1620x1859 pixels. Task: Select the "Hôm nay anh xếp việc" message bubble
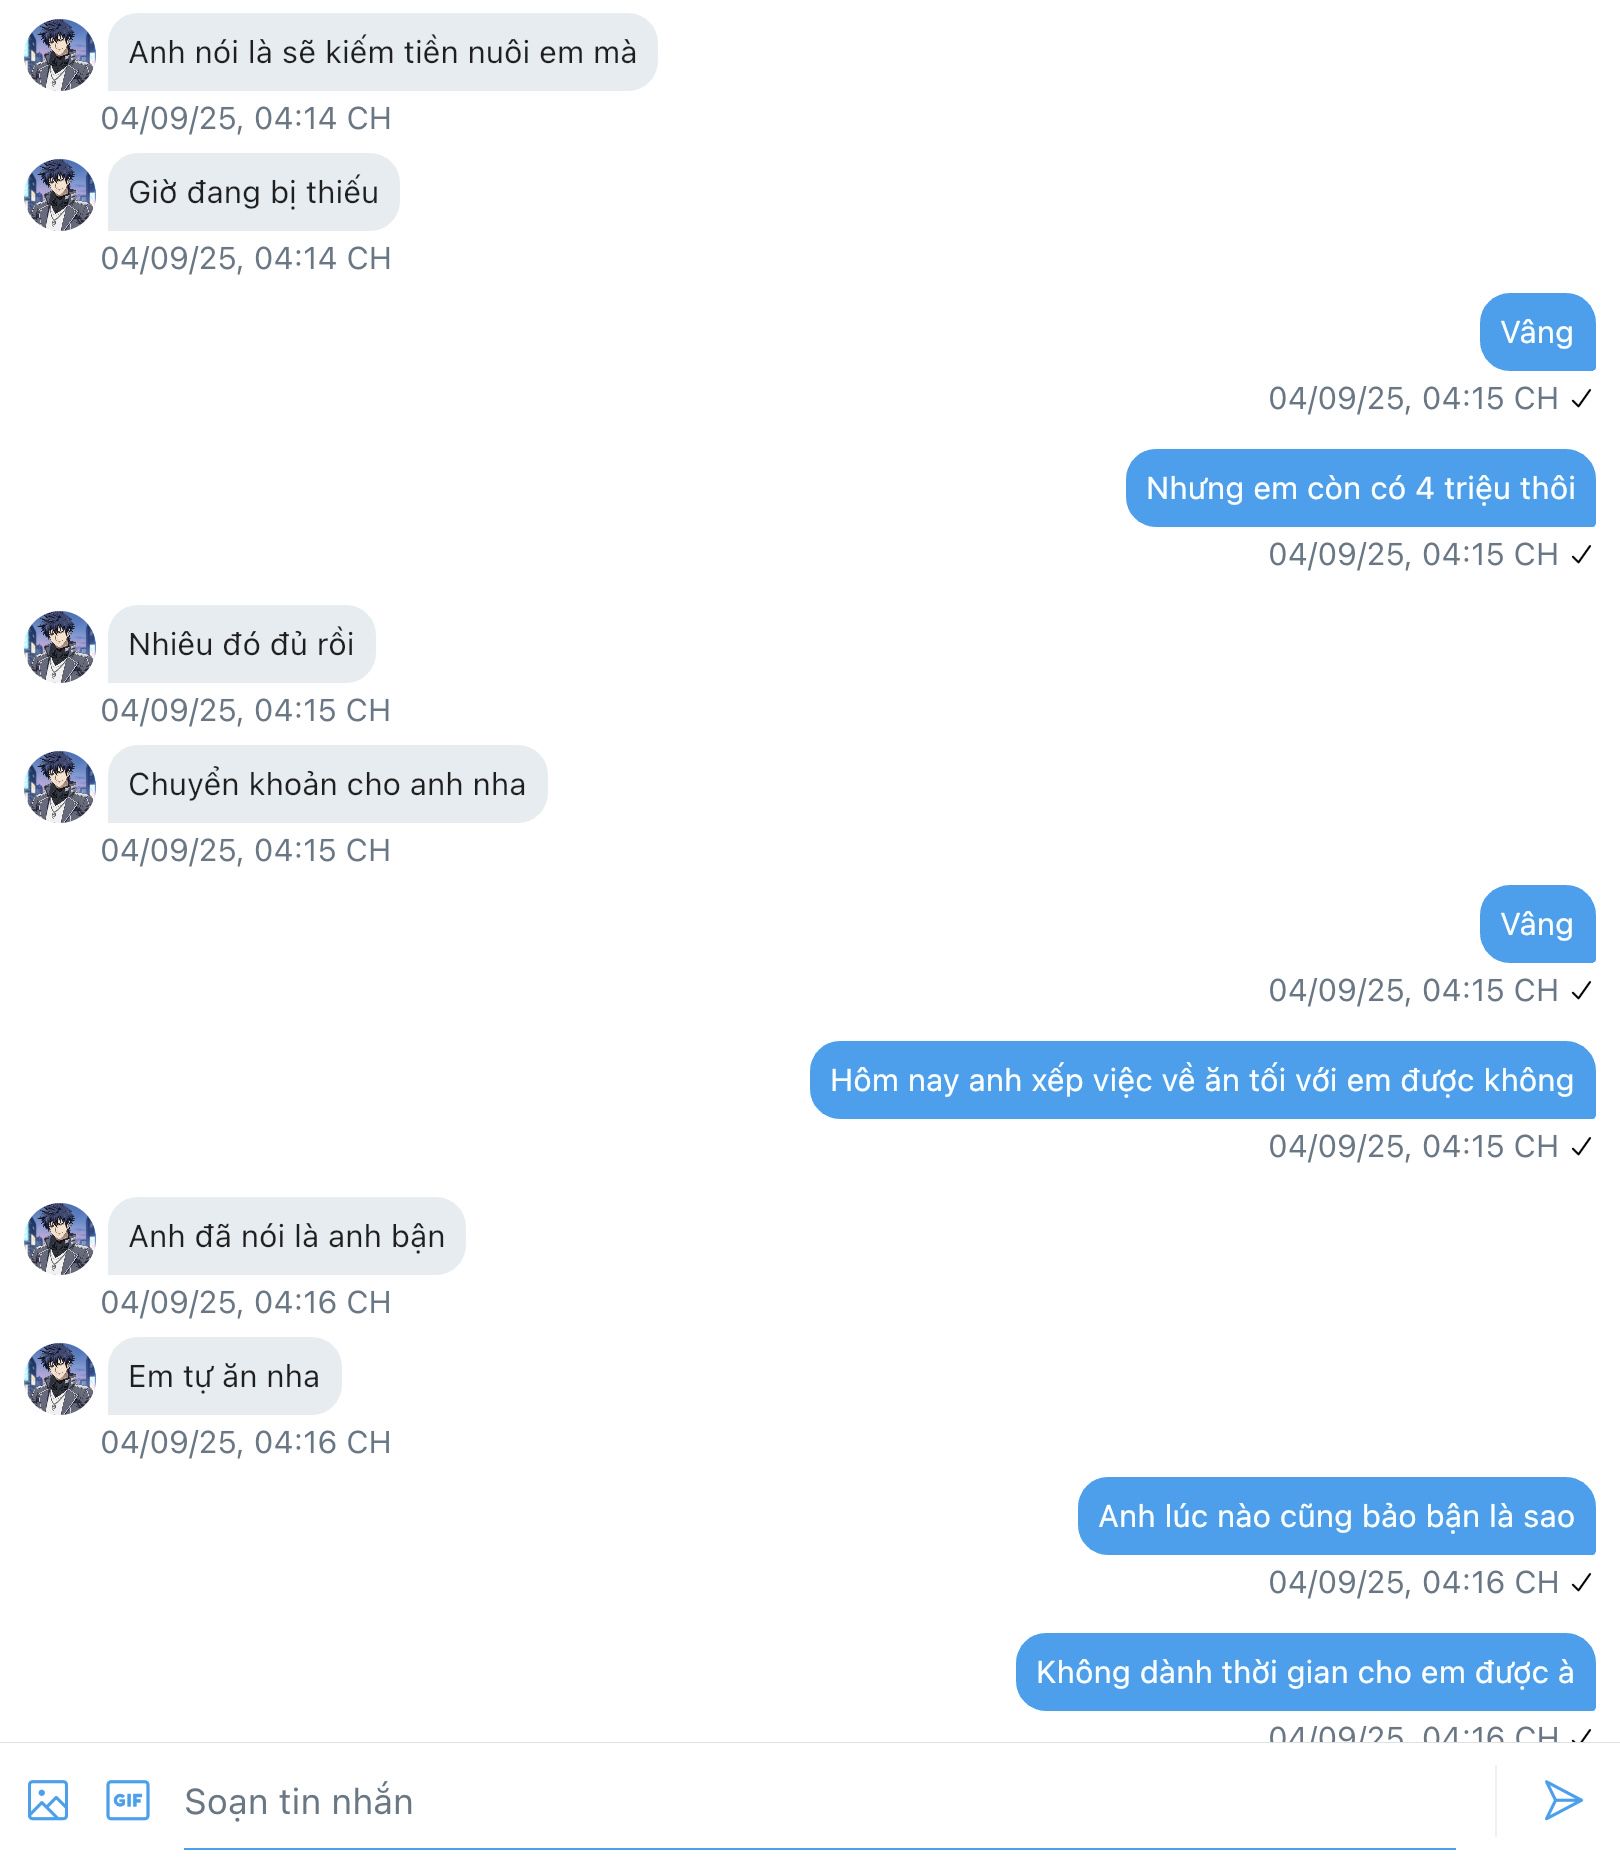coord(1202,1080)
